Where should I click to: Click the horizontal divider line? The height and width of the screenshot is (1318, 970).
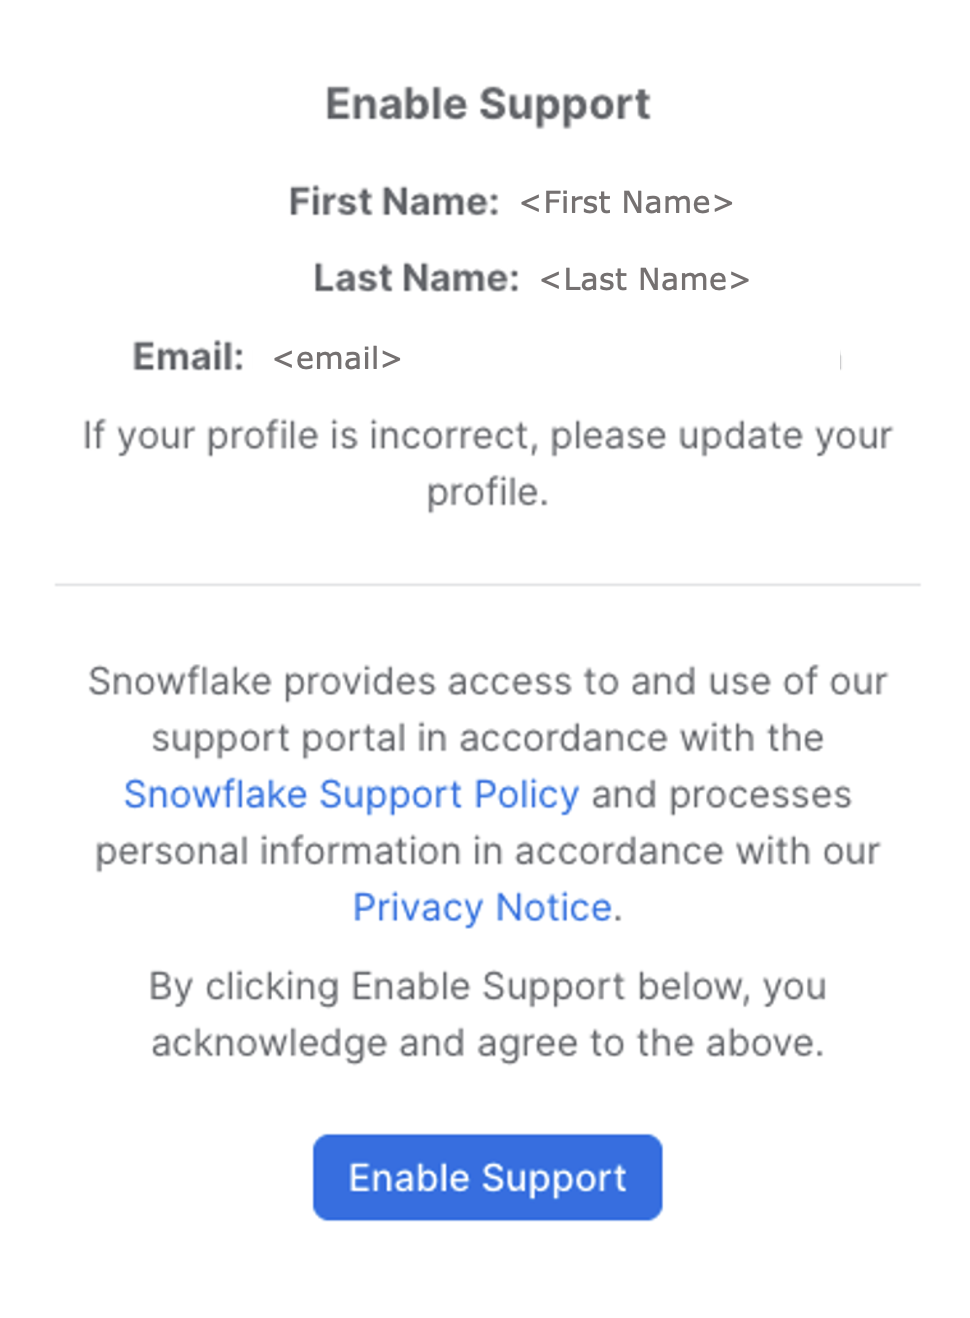tap(487, 585)
